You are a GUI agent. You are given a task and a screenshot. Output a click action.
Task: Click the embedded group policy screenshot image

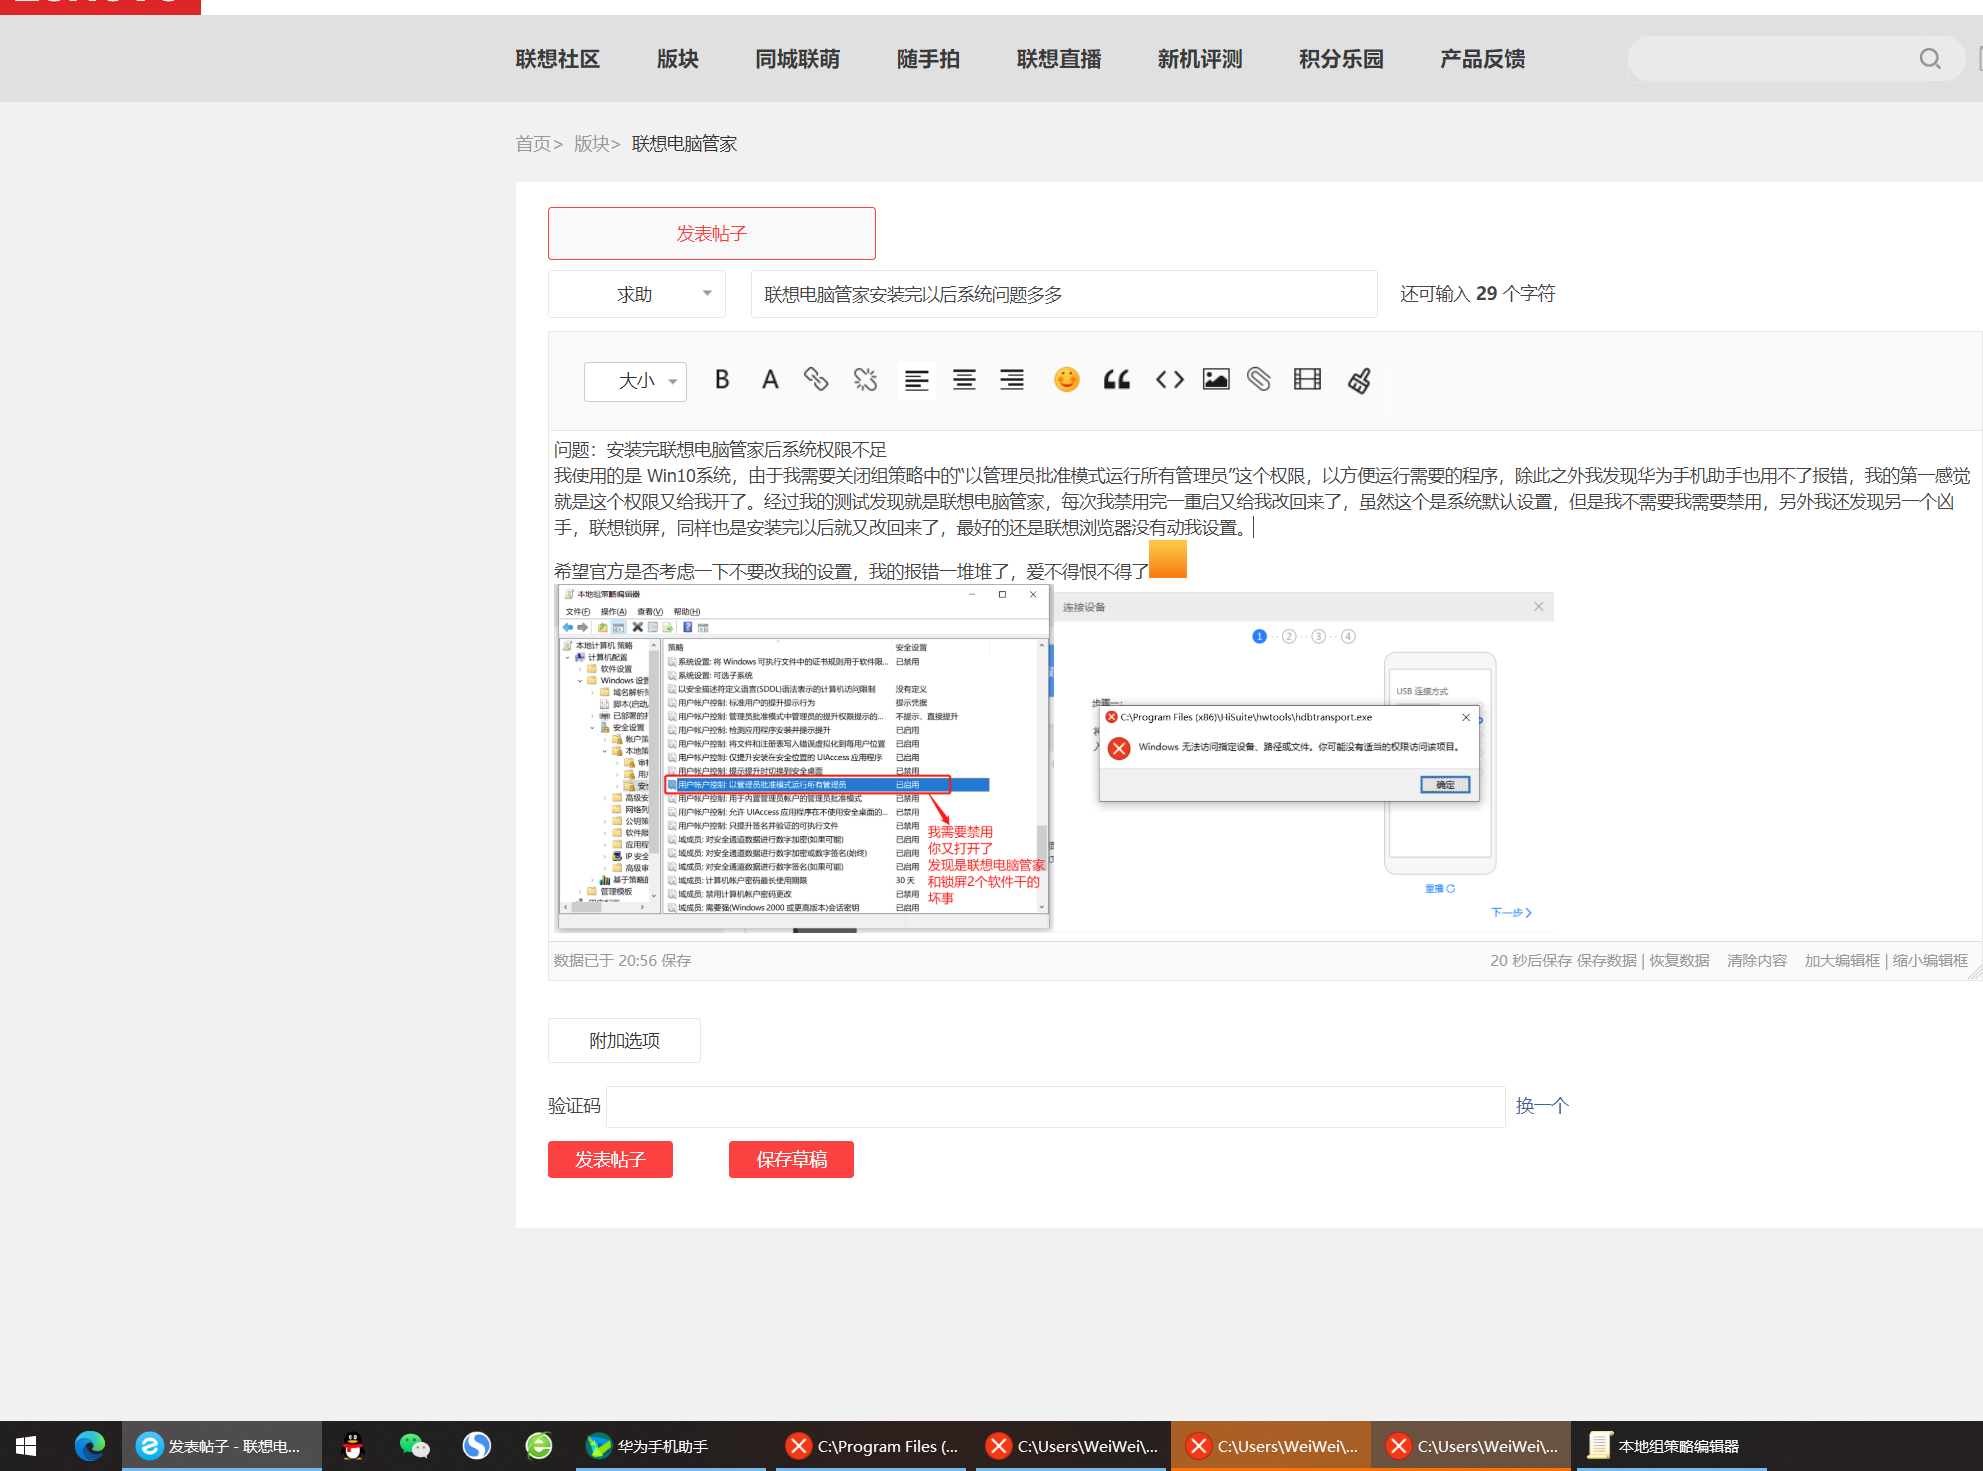tap(803, 758)
